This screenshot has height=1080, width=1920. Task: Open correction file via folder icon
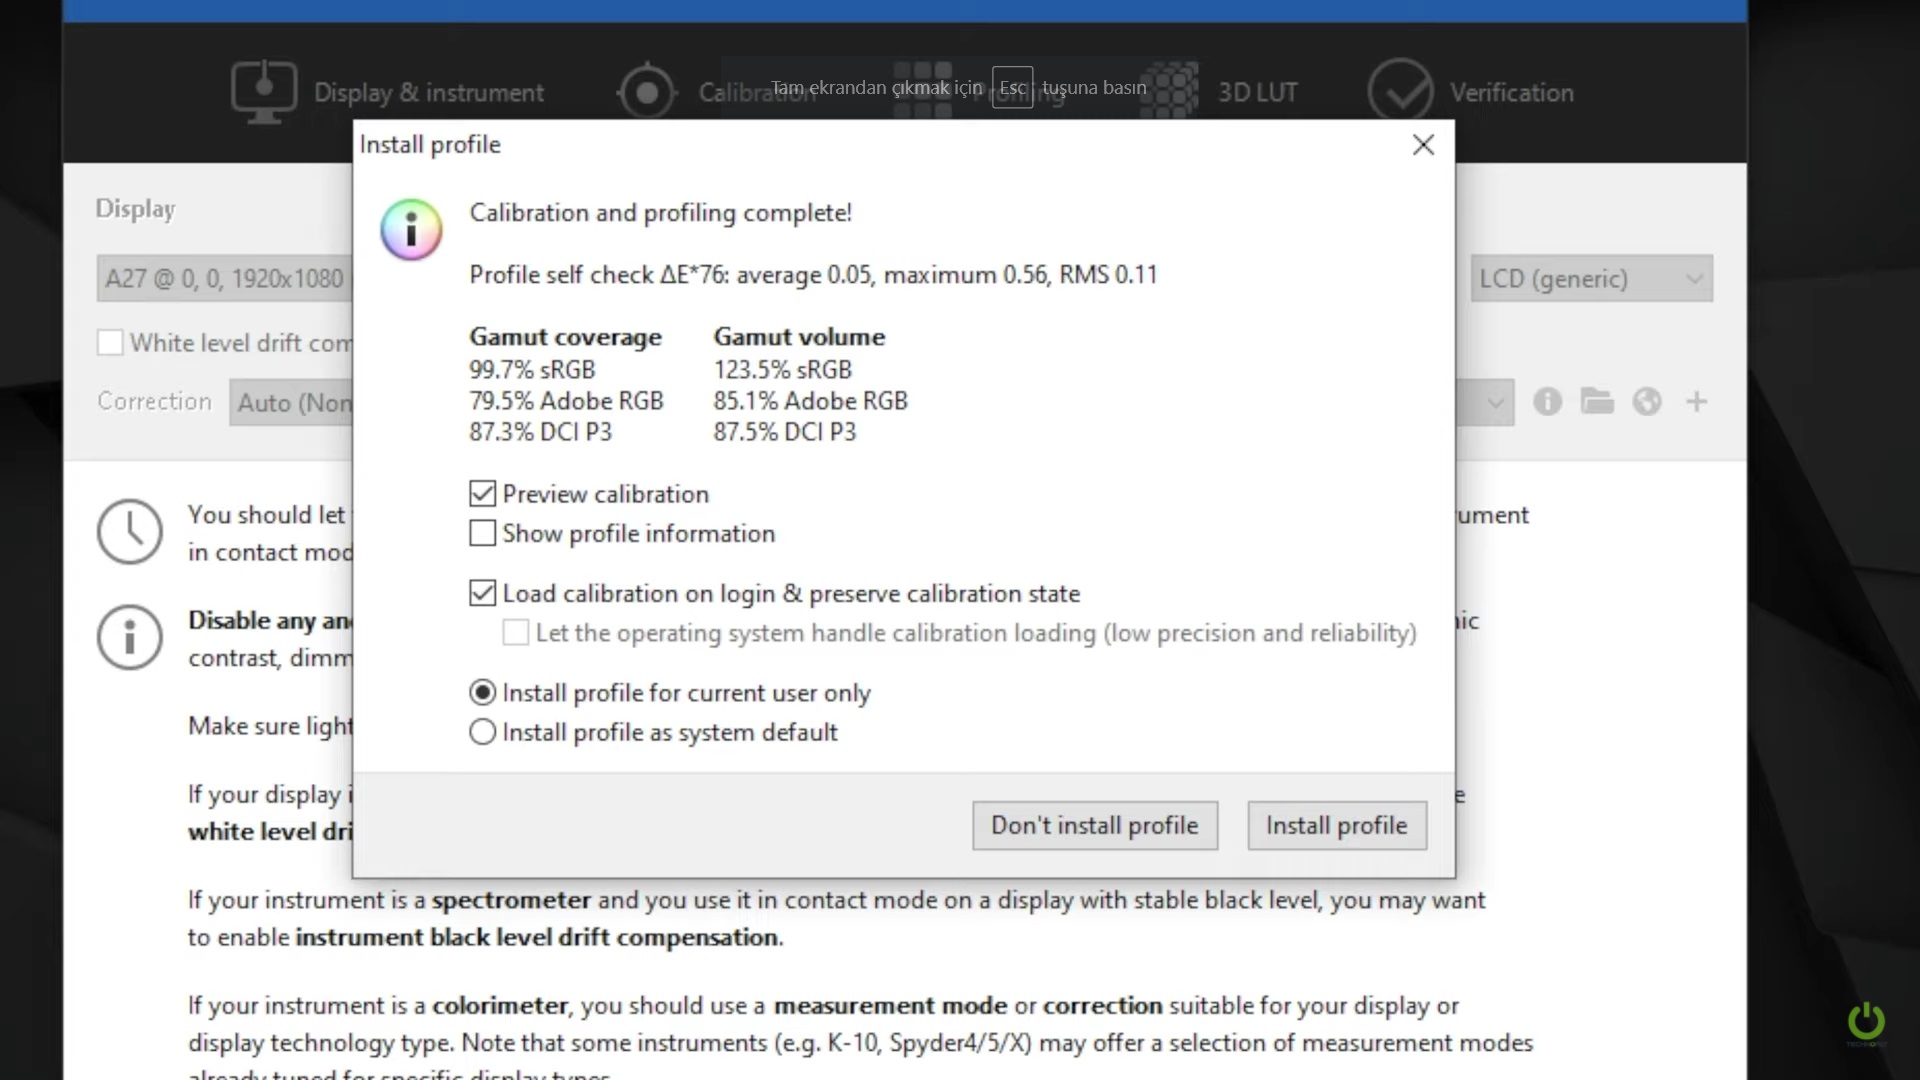(1597, 402)
